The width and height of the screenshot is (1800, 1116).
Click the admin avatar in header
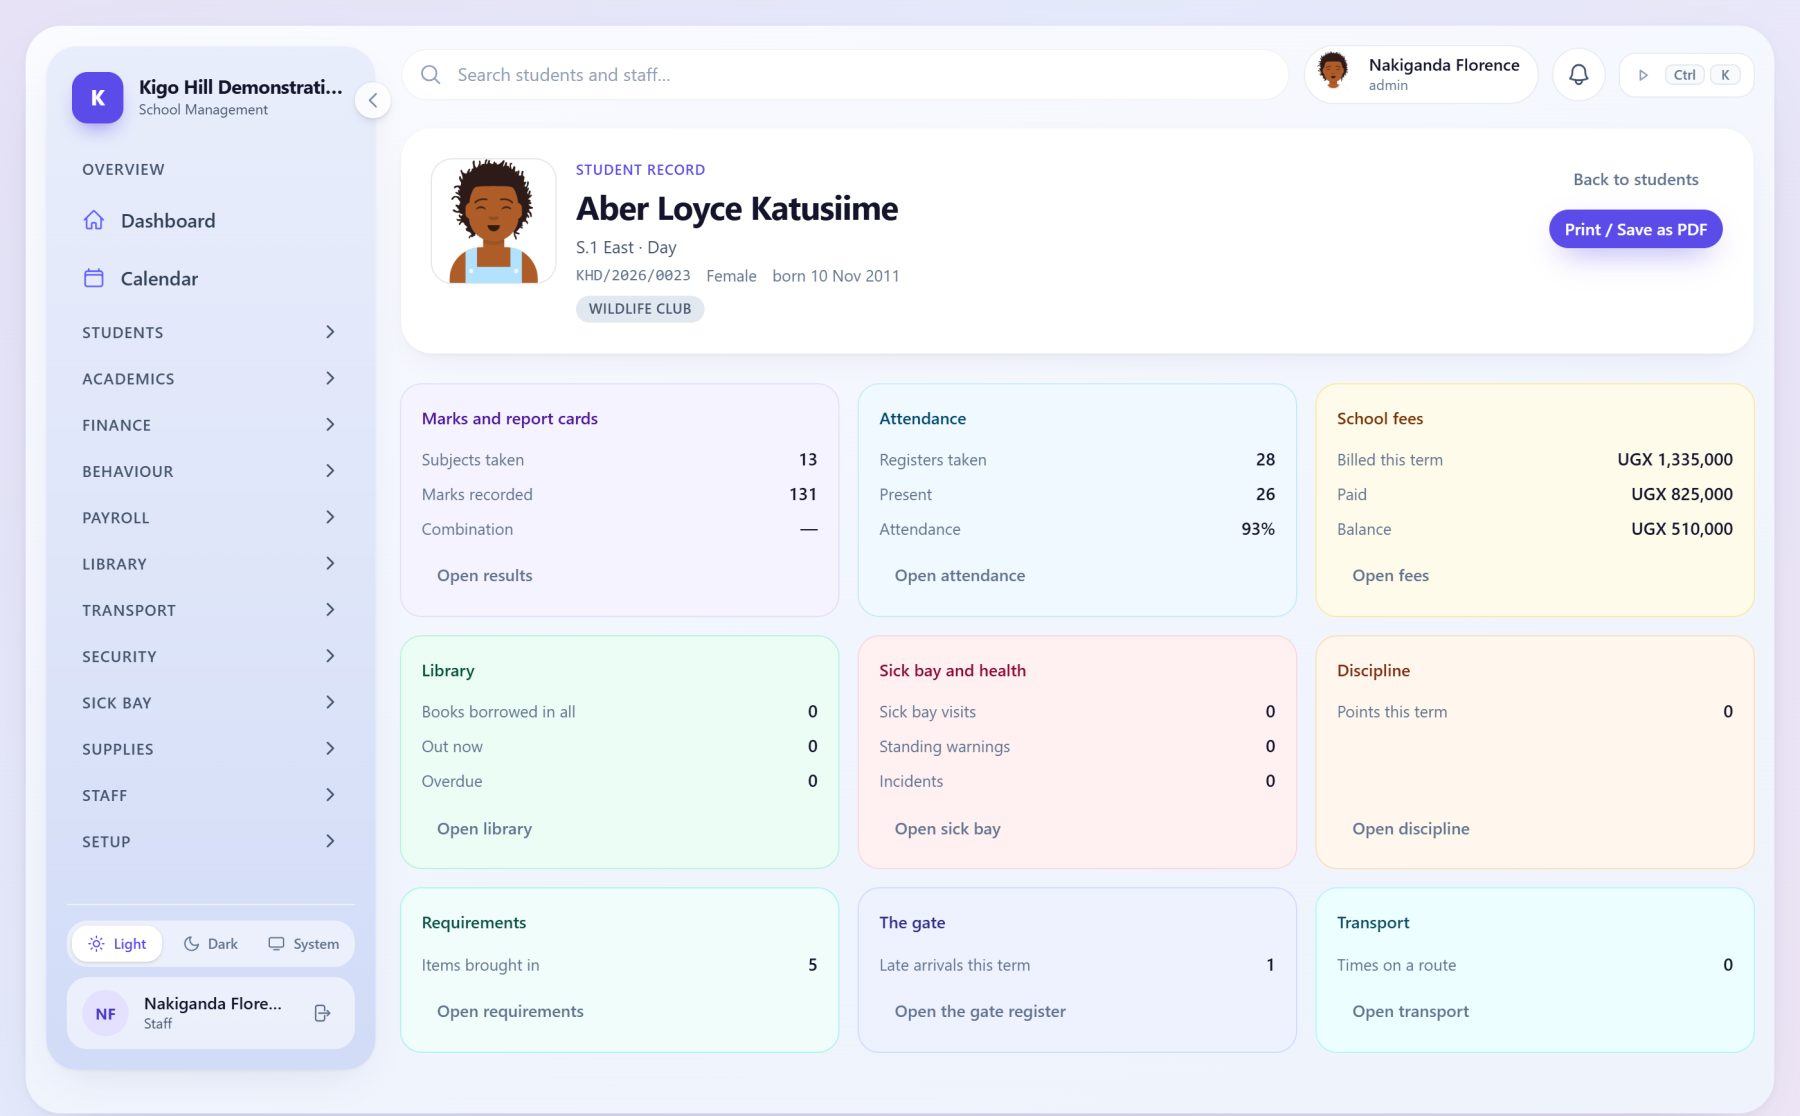click(x=1332, y=72)
